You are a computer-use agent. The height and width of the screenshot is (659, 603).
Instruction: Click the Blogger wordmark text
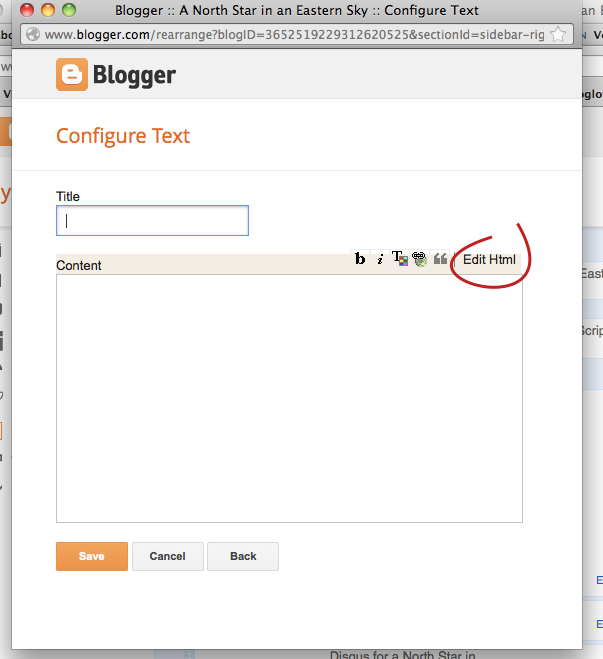tap(134, 76)
